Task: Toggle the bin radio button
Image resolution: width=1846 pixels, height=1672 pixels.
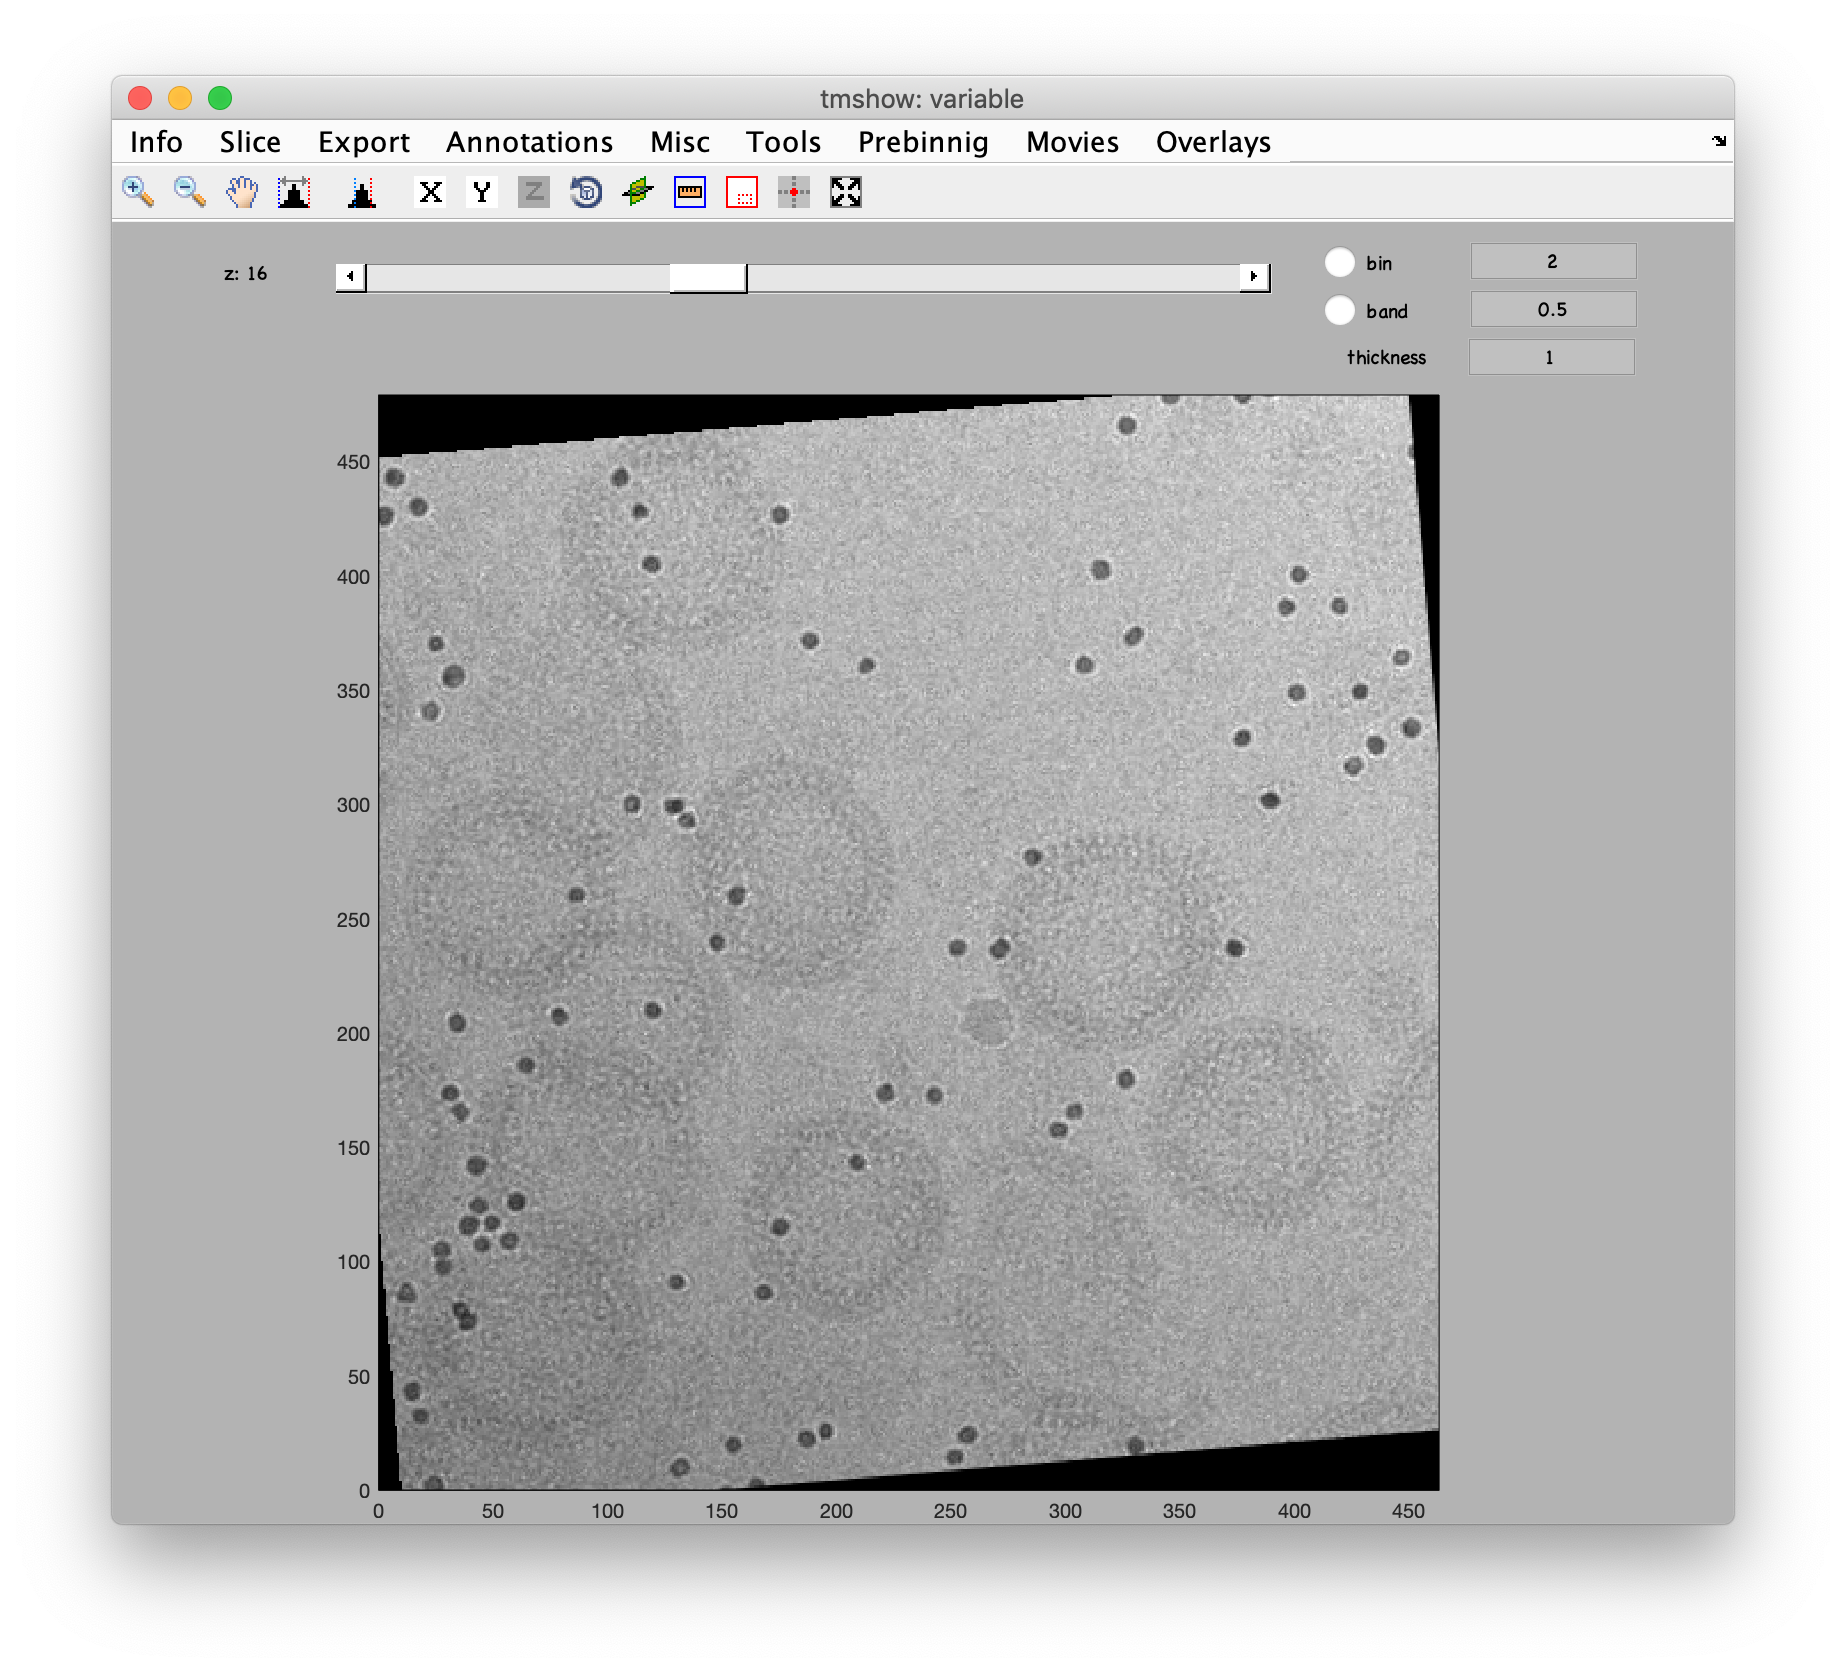Action: [1340, 262]
